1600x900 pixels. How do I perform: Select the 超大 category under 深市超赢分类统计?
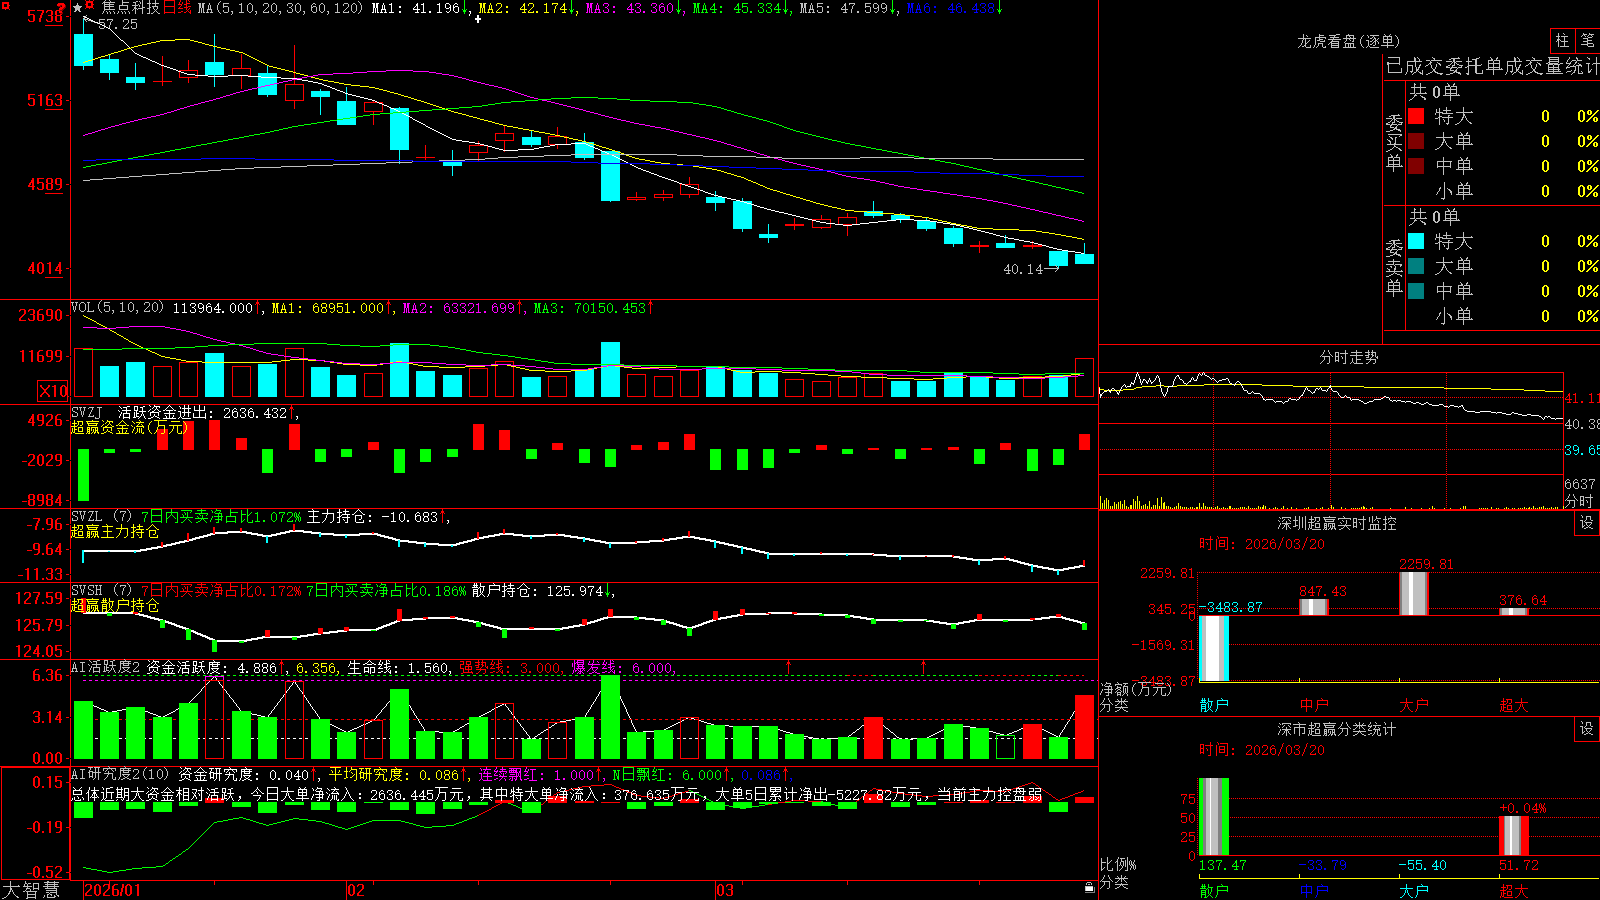1513,890
